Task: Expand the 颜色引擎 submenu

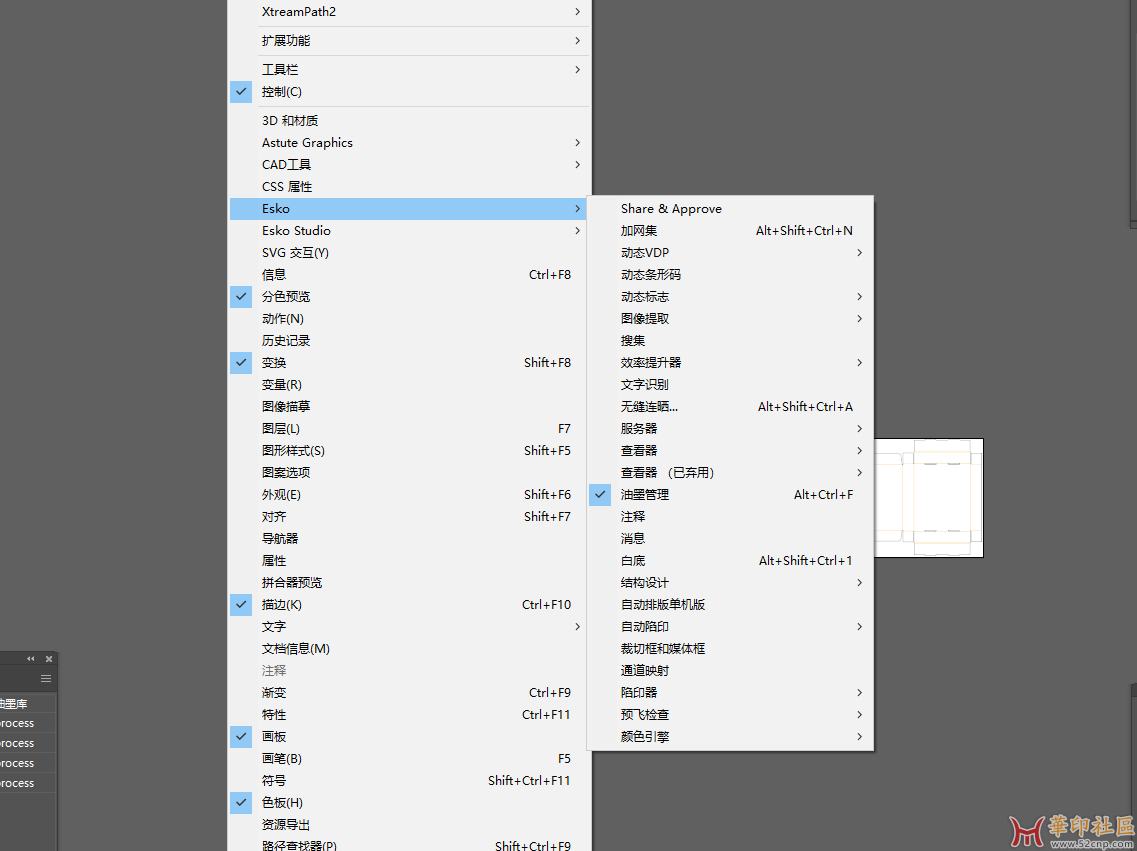Action: [730, 736]
